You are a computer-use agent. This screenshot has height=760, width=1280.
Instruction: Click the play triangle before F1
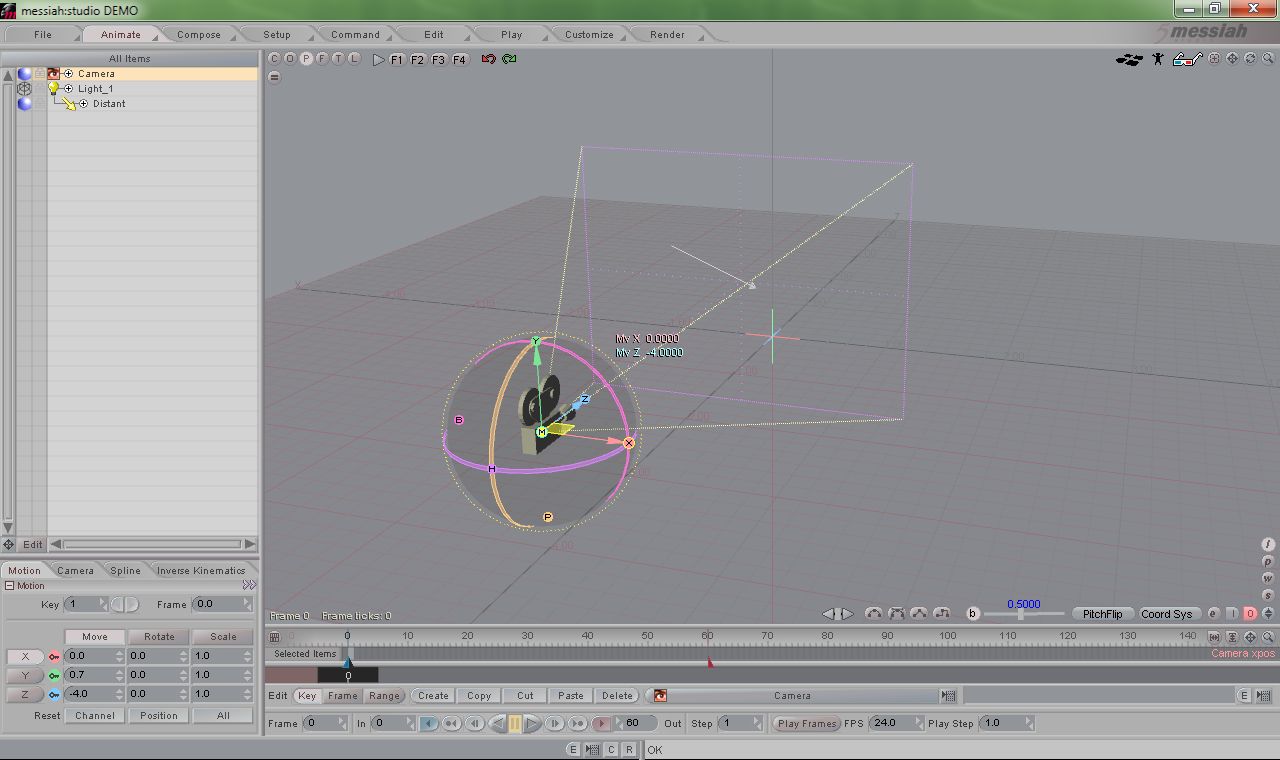click(378, 60)
